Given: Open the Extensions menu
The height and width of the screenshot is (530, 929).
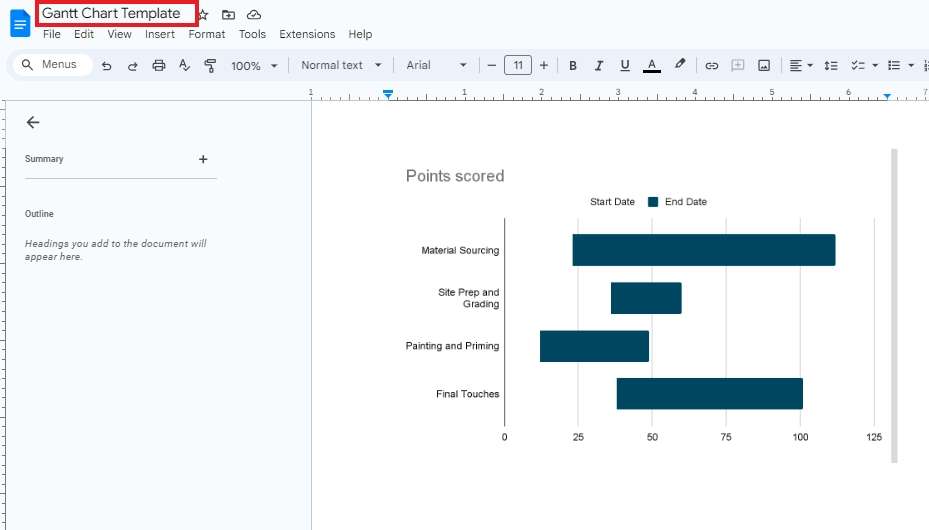Looking at the screenshot, I should pyautogui.click(x=307, y=34).
